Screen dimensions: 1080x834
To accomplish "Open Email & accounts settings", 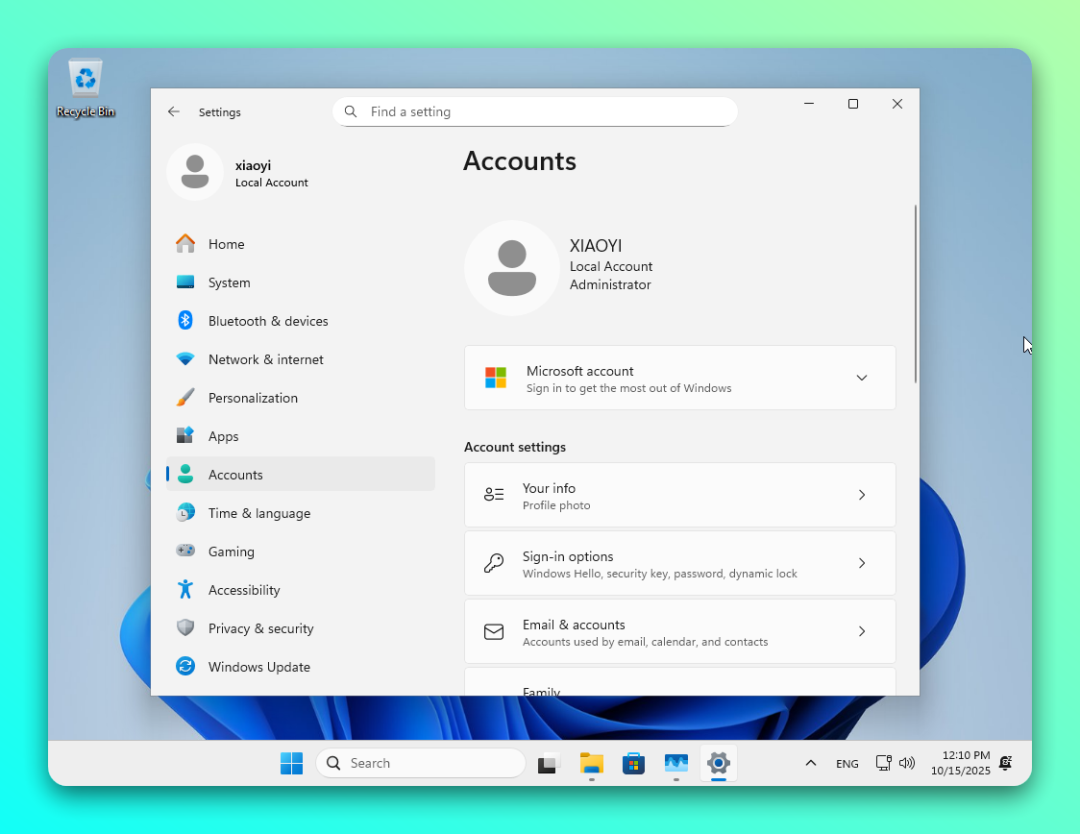I will coord(679,632).
